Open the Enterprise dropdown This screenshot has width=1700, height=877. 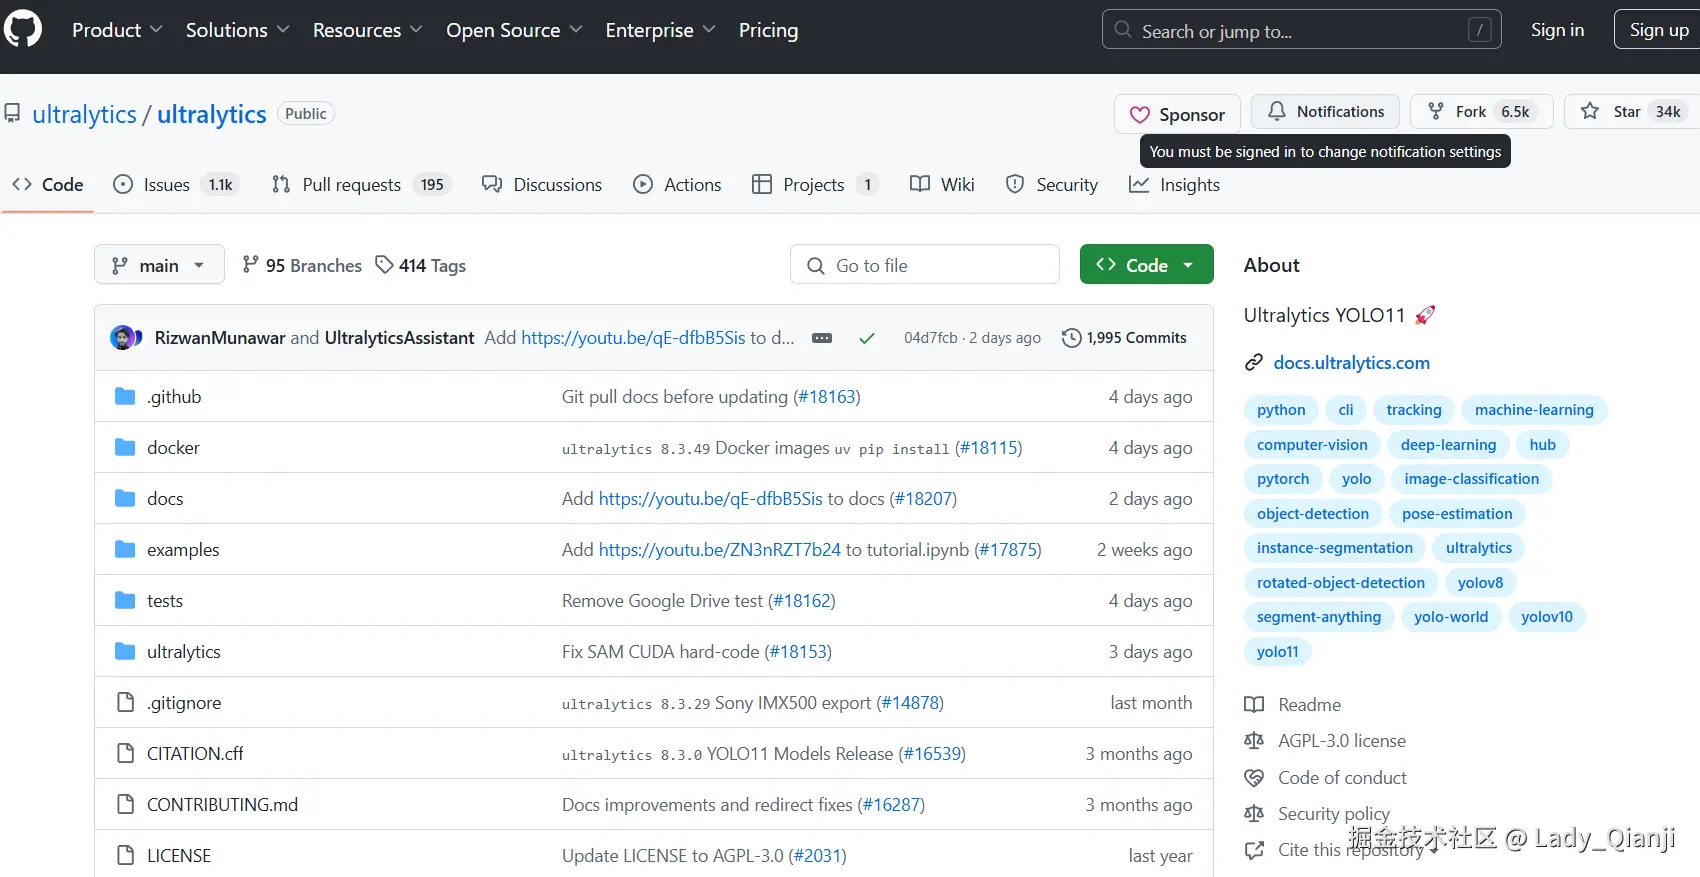[660, 30]
